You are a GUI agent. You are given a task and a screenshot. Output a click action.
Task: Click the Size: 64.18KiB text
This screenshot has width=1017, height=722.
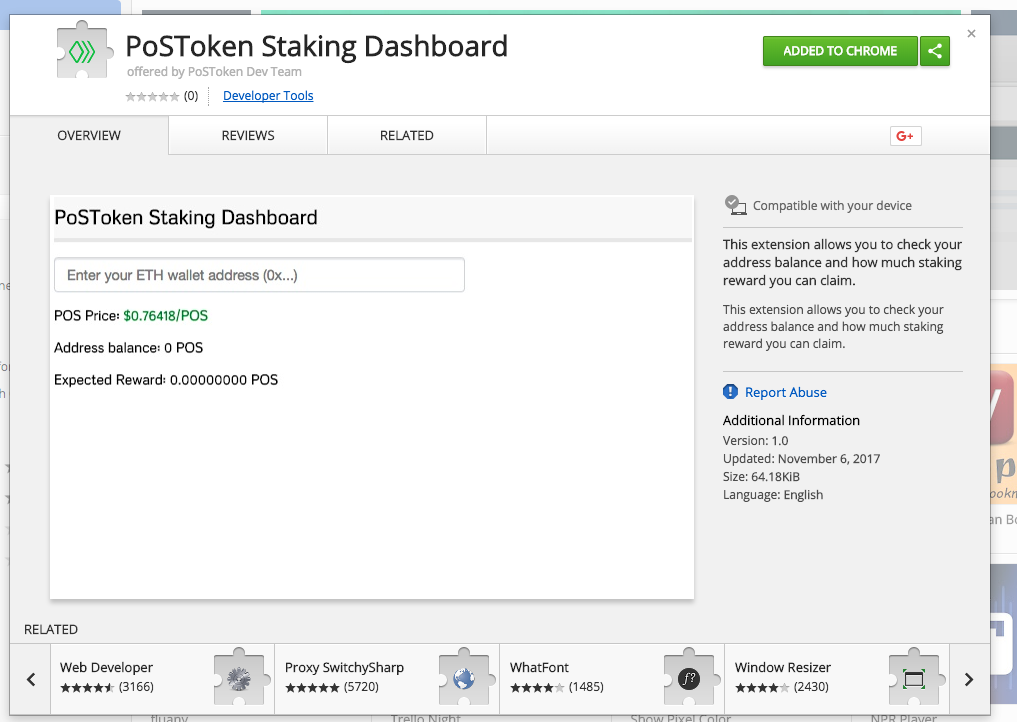tap(761, 477)
